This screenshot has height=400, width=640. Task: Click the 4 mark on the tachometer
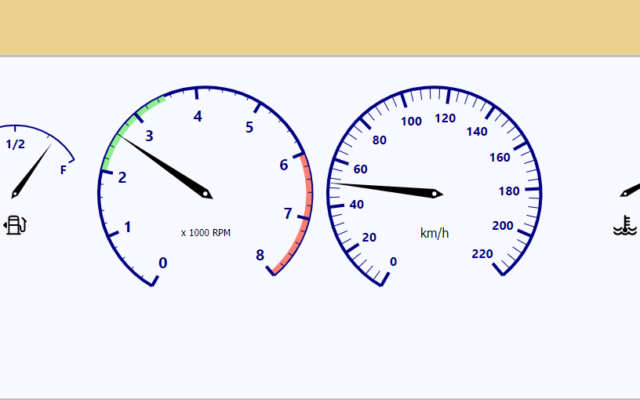coord(198,117)
